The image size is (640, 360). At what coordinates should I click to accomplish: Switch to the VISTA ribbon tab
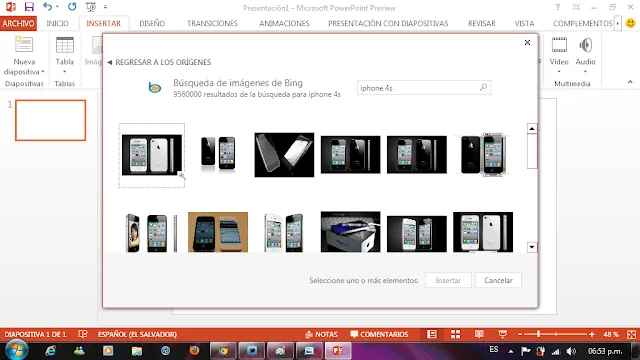click(x=524, y=23)
